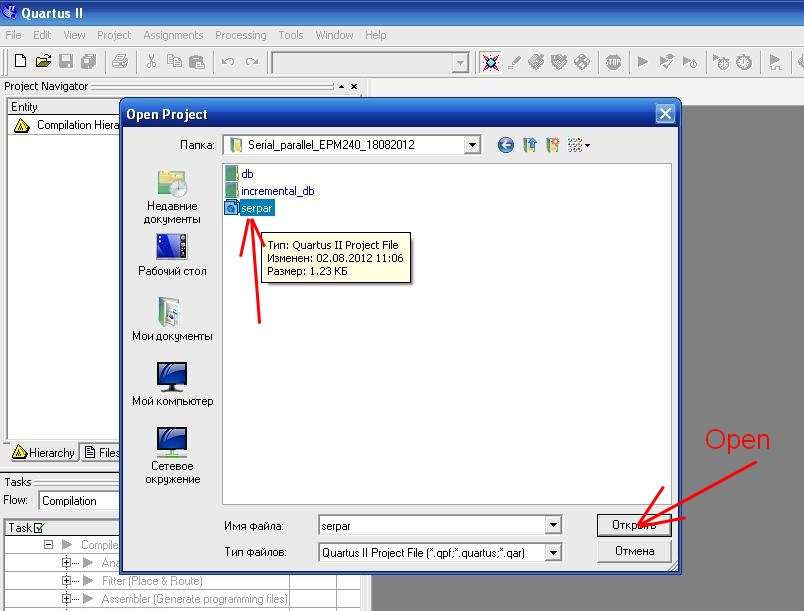Click the Paste clipboard toolbar icon
This screenshot has width=804, height=611.
tap(197, 62)
